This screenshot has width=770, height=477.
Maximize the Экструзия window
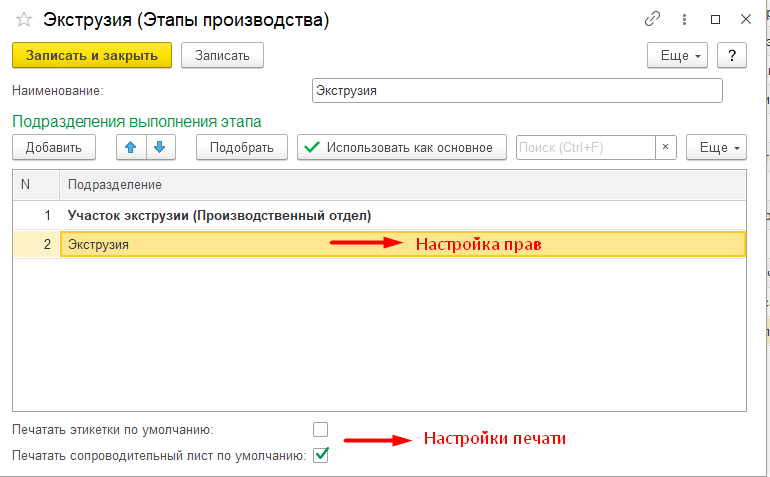pos(715,19)
